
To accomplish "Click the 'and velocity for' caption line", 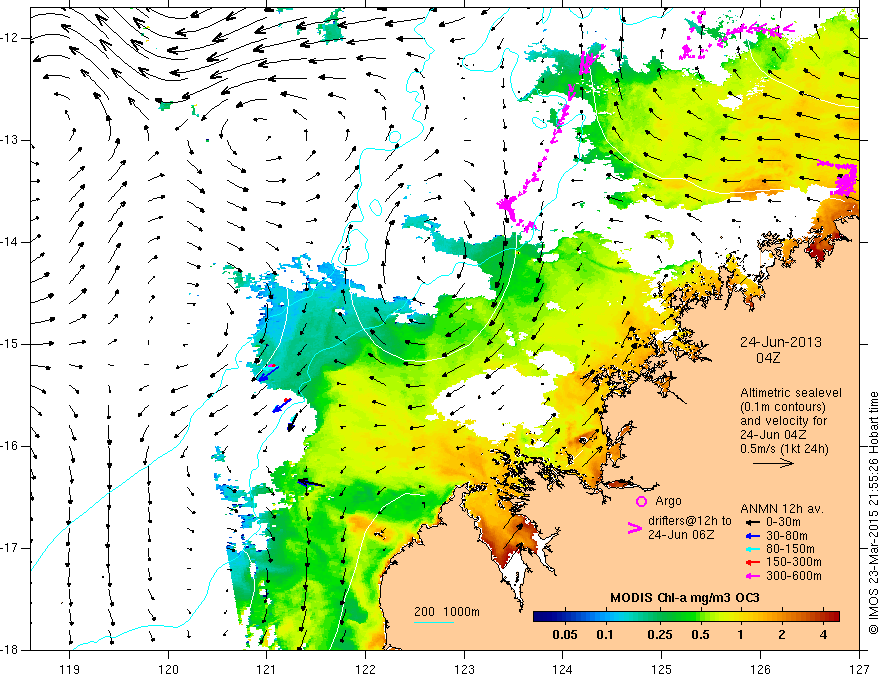I will coord(783,421).
